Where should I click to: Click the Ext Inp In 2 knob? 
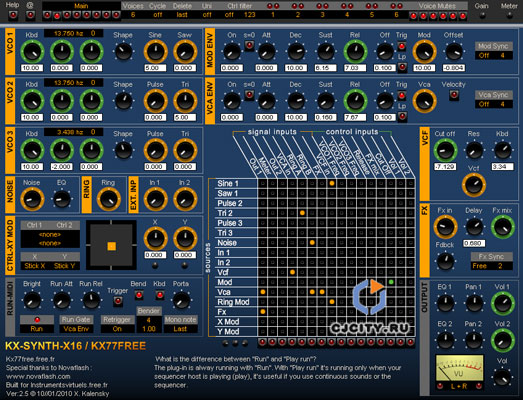tap(185, 199)
